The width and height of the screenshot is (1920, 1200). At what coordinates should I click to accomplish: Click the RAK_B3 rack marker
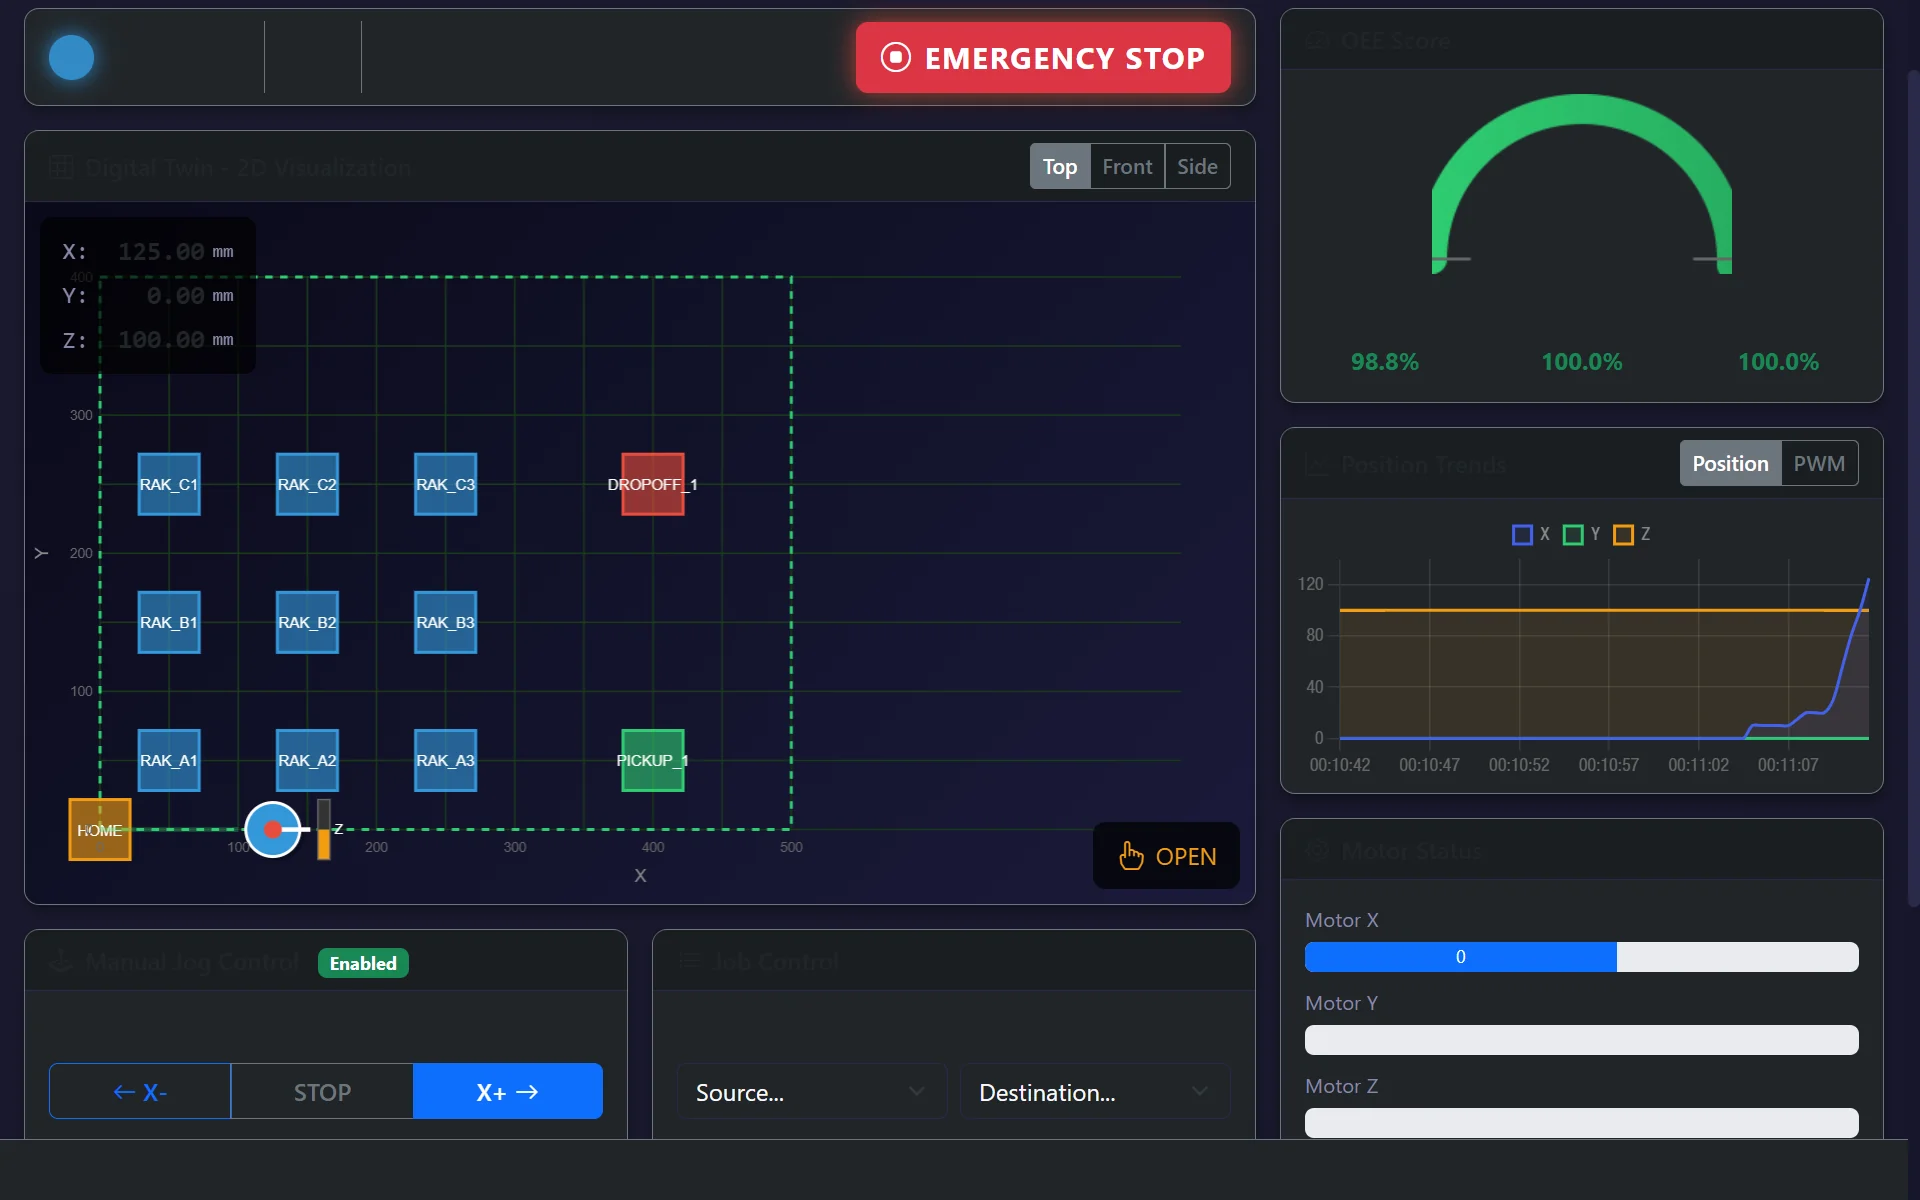pyautogui.click(x=445, y=622)
